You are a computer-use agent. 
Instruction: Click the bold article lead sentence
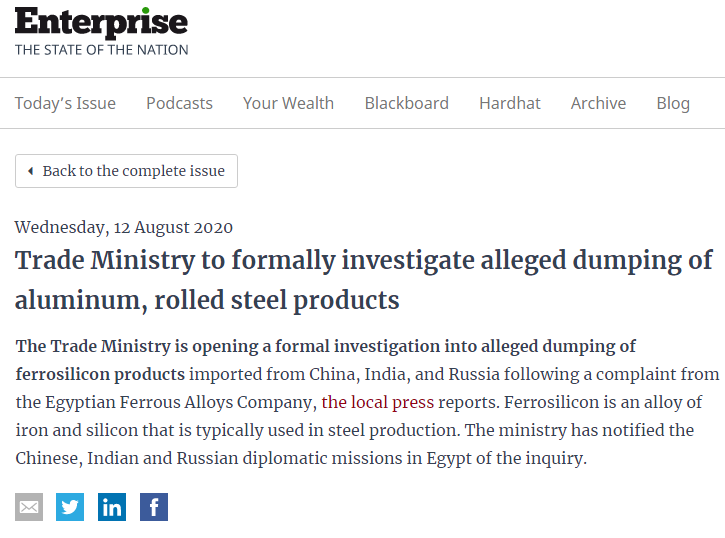point(325,347)
